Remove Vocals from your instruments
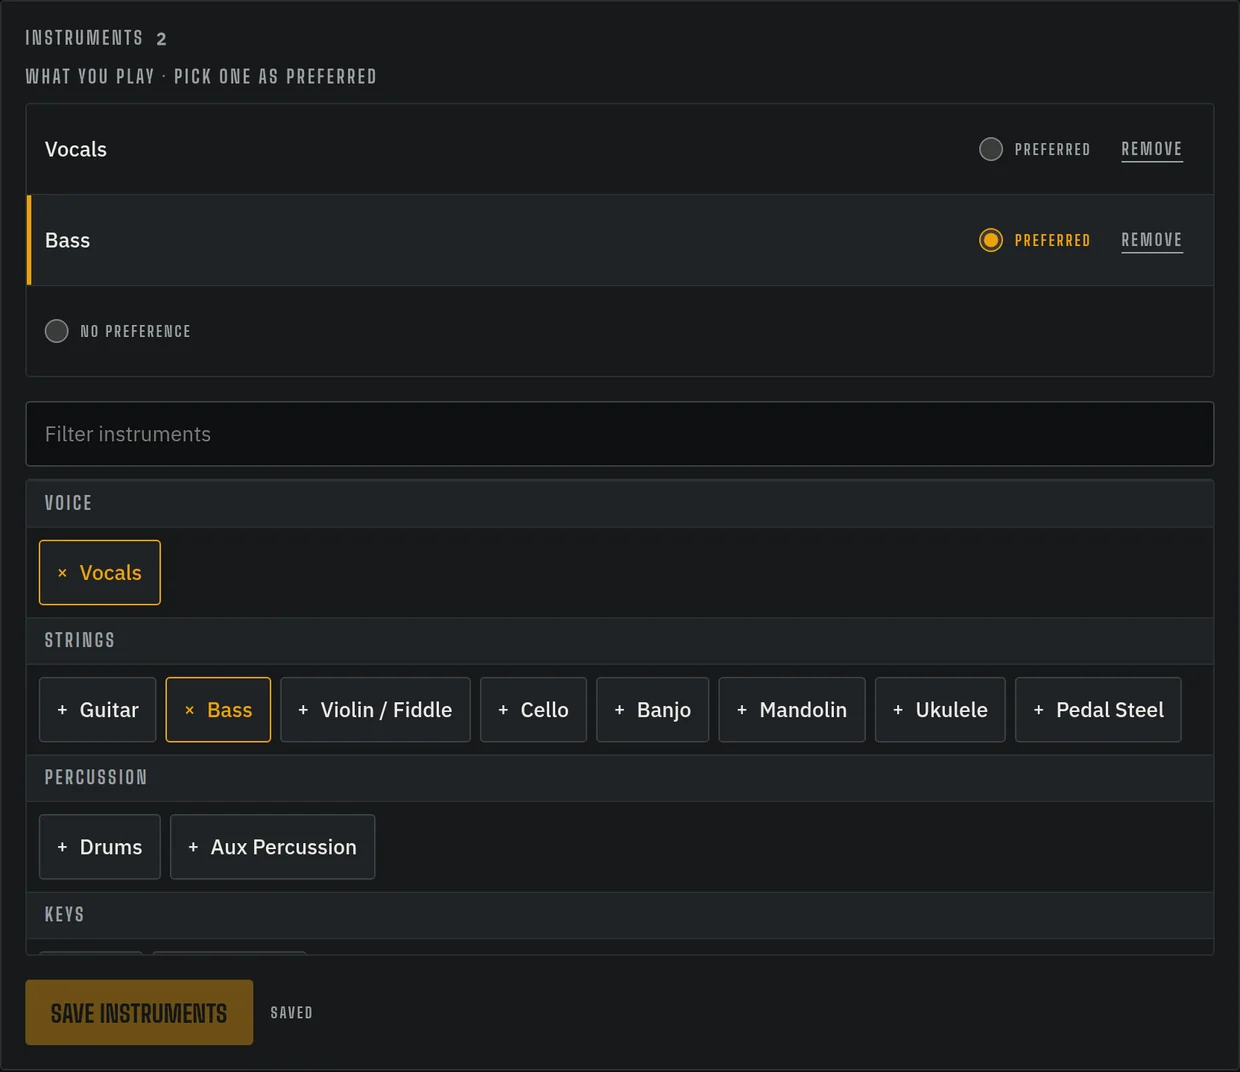Viewport: 1240px width, 1072px height. point(1151,149)
